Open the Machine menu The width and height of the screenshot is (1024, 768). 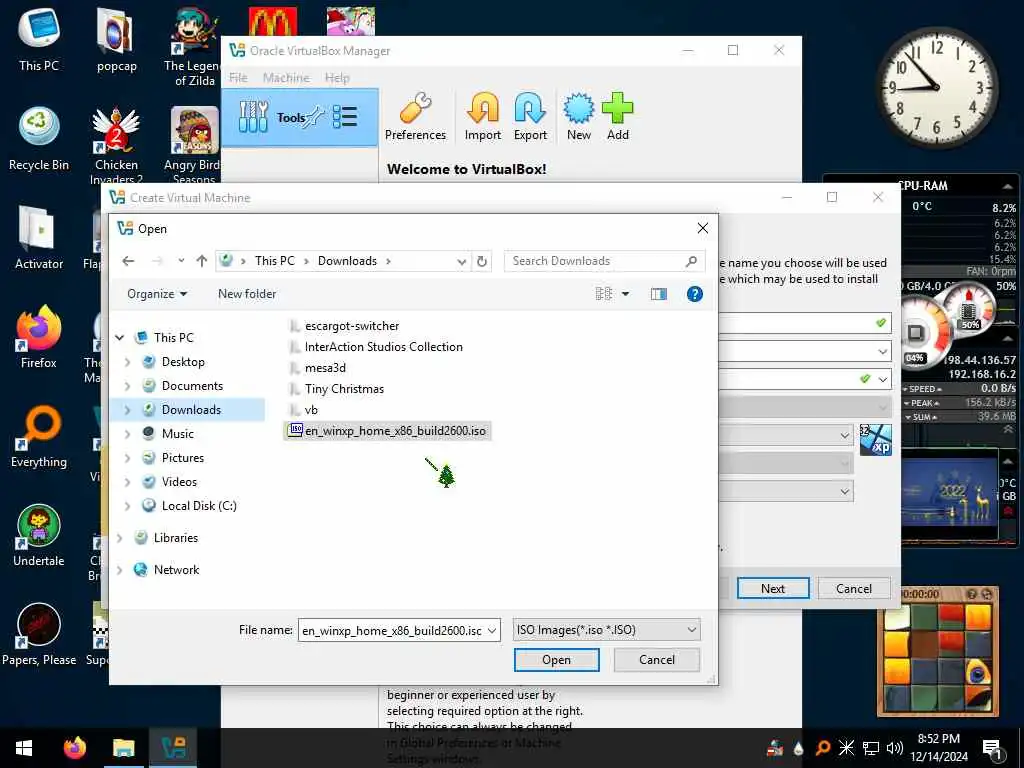coord(286,78)
